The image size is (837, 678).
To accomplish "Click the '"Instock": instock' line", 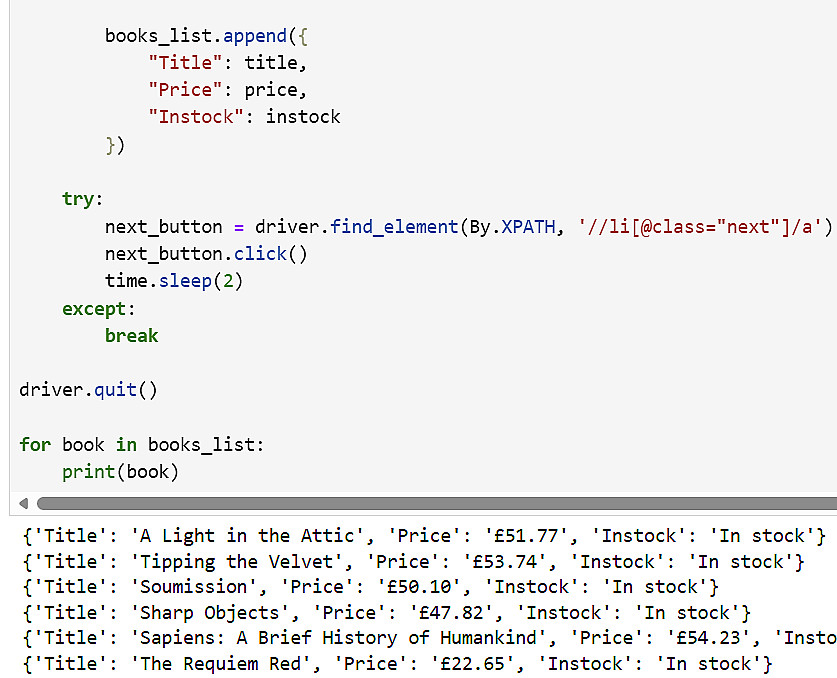I will click(x=244, y=116).
